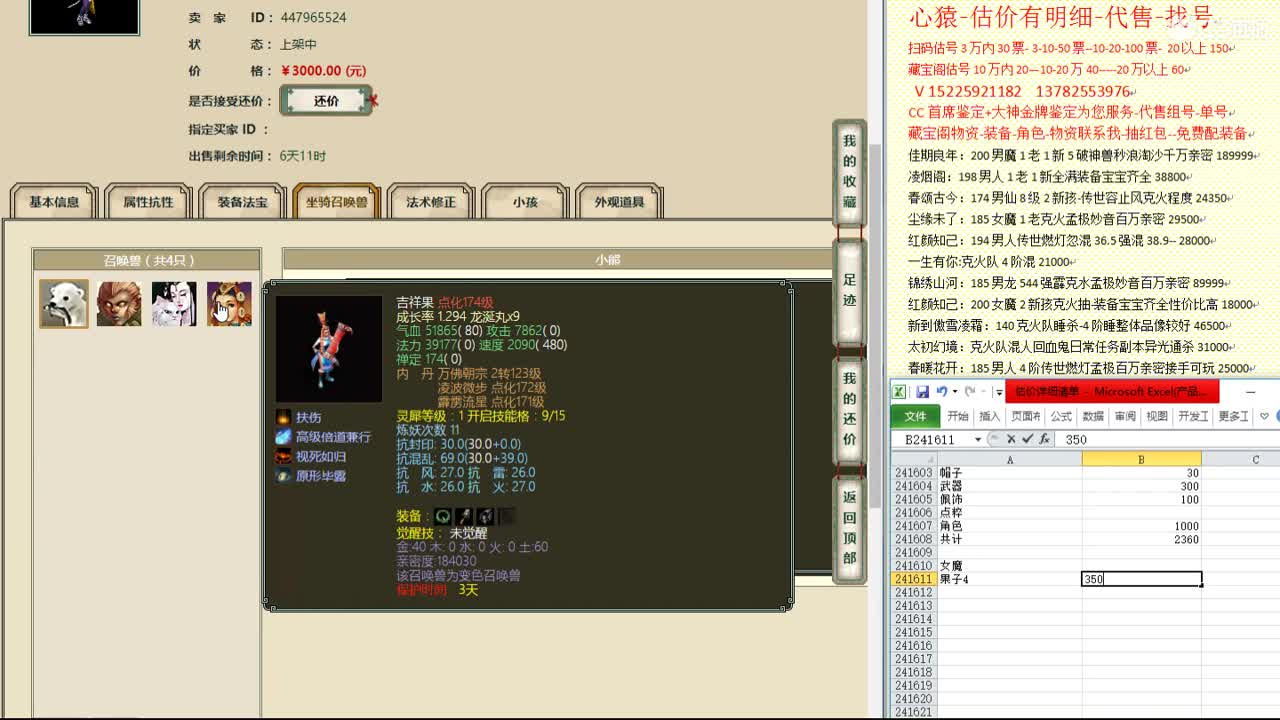Click the heart icon on Excel ribbon

coord(1265,416)
